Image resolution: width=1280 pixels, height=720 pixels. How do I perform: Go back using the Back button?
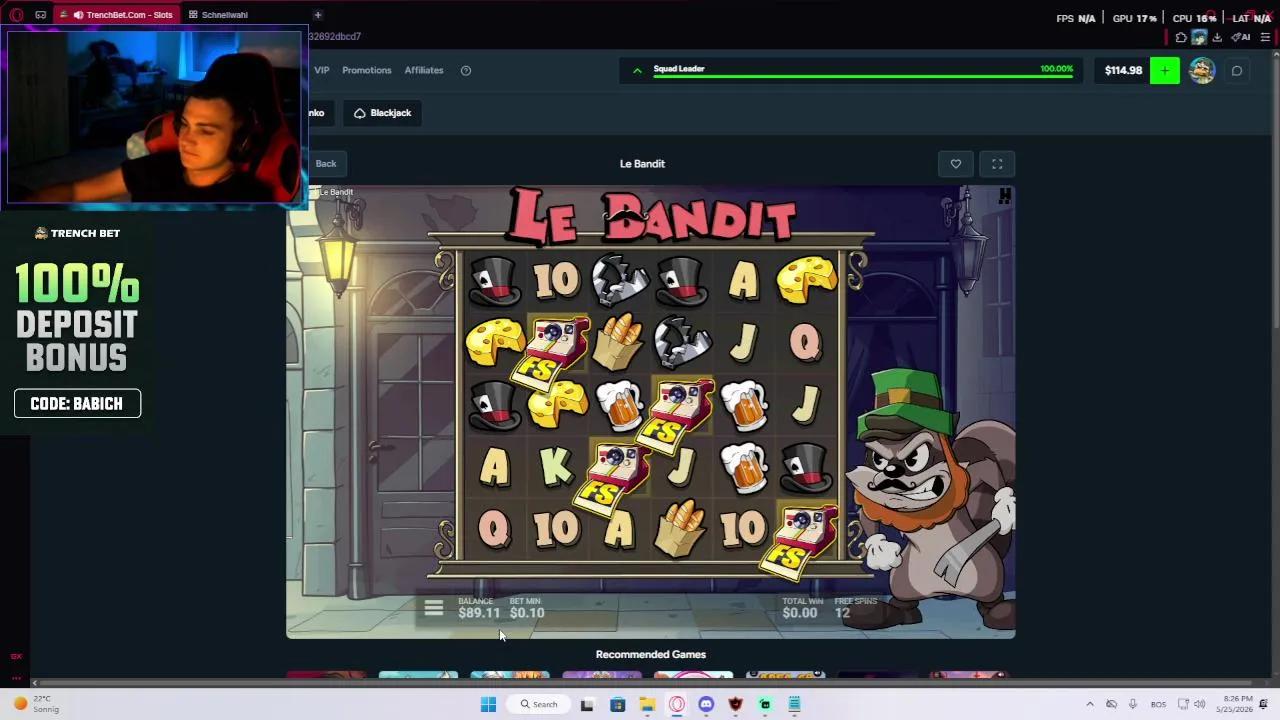point(326,164)
